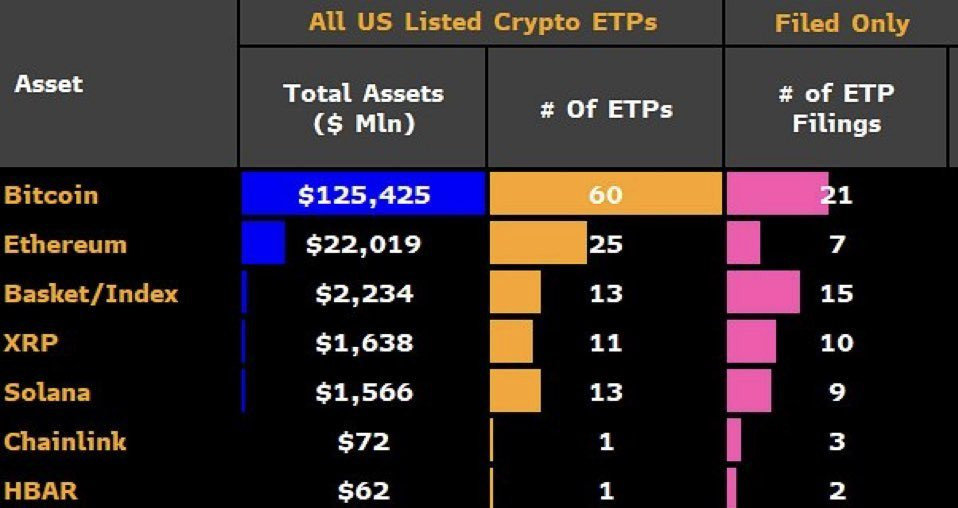The image size is (958, 508).
Task: Click Bitcoin's pink filings bar showing 21
Action: pyautogui.click(x=777, y=194)
